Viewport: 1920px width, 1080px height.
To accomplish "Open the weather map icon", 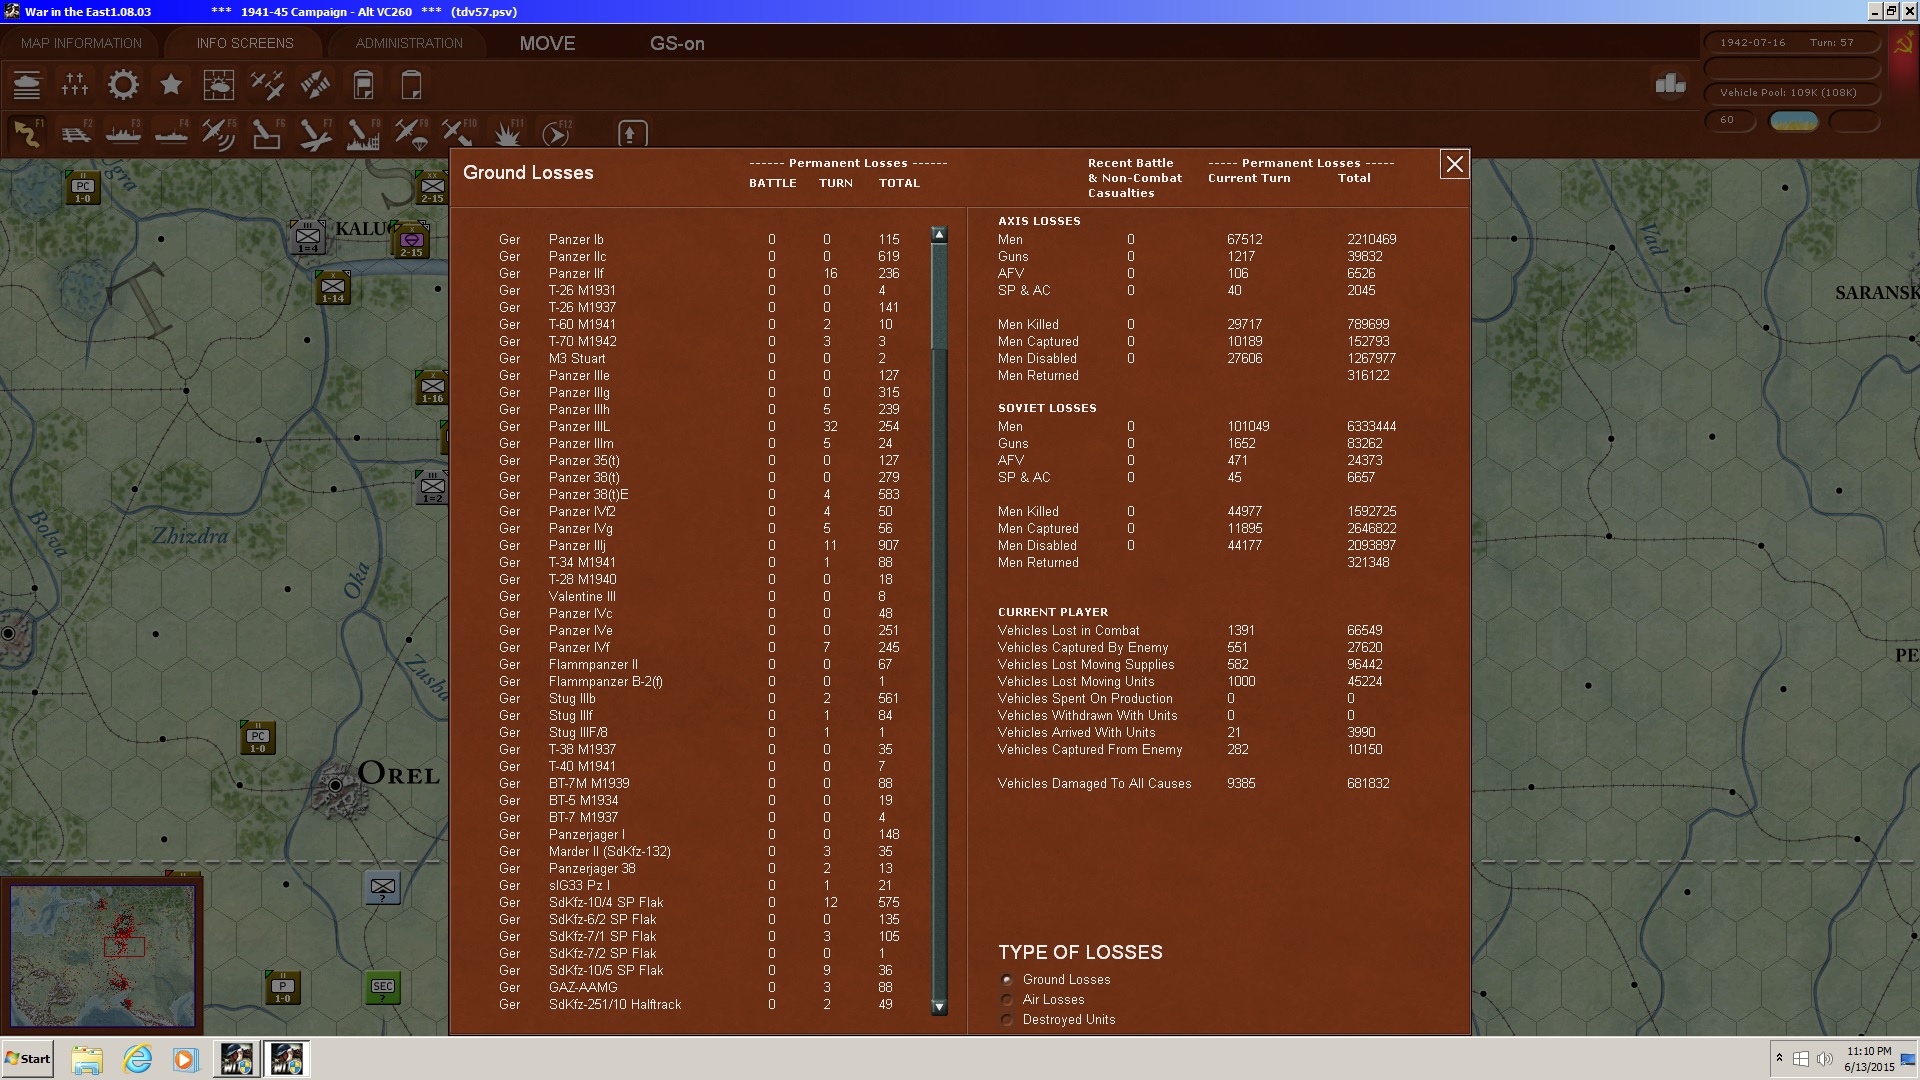I will pos(219,85).
